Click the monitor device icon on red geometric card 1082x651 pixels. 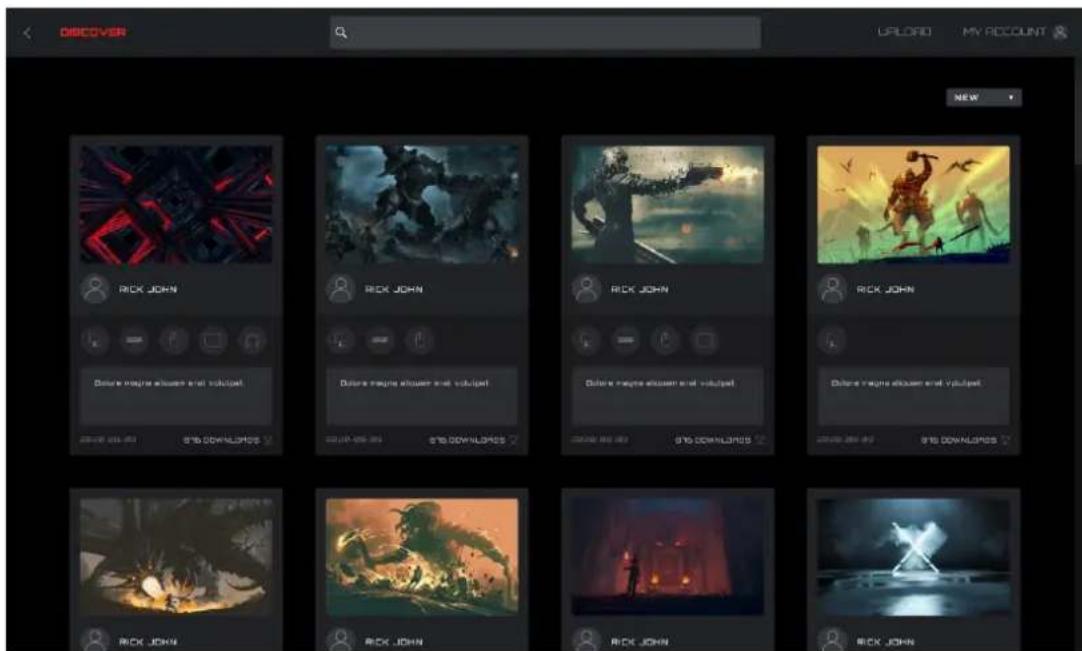[x=213, y=340]
